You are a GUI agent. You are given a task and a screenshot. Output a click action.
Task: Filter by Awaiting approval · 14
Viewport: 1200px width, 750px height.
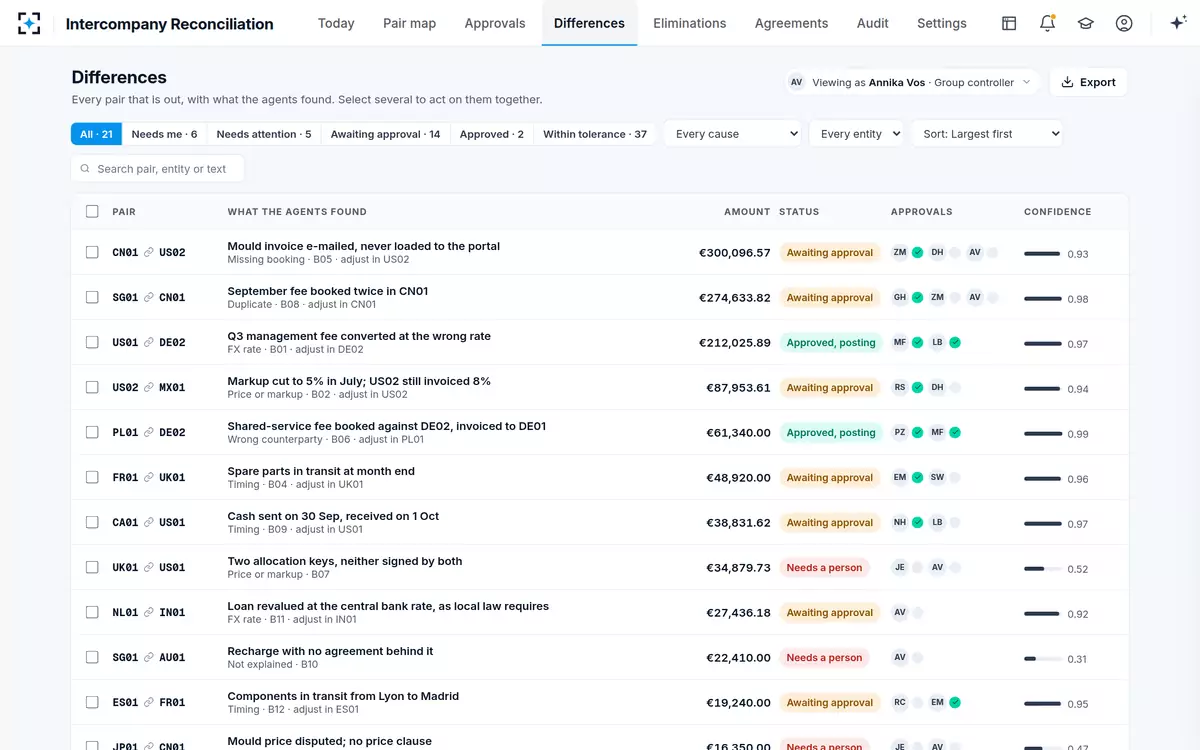coord(385,134)
